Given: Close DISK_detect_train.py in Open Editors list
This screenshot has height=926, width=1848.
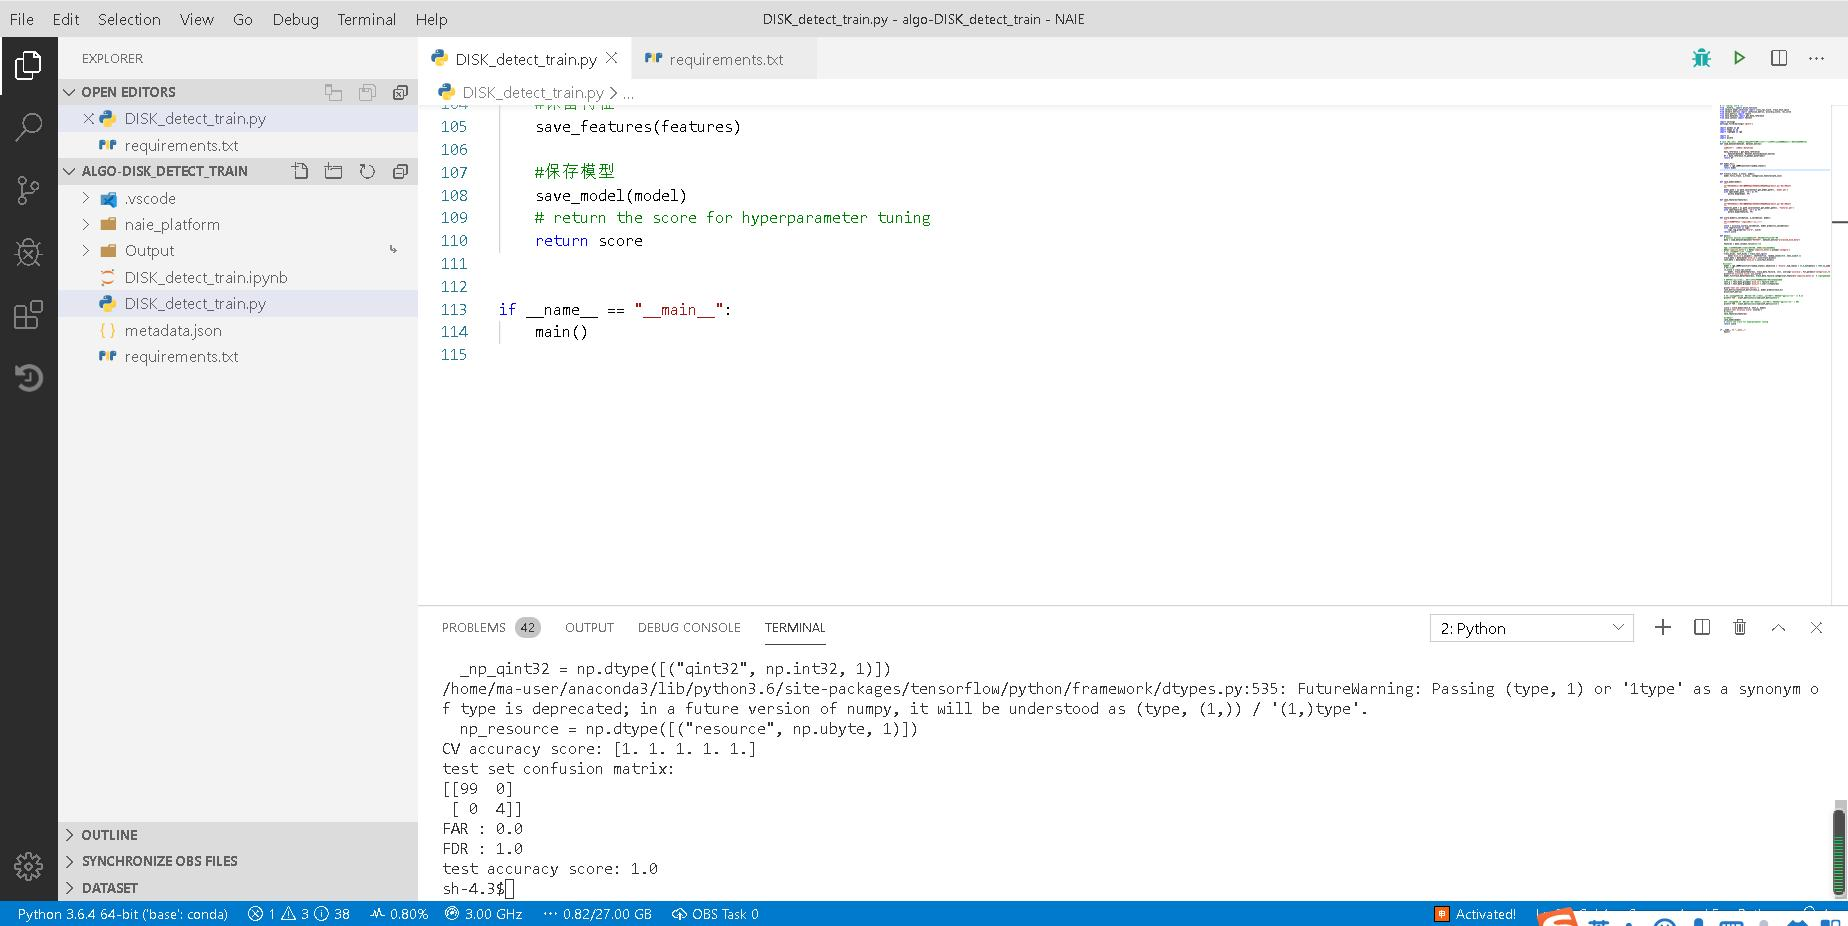Looking at the screenshot, I should (89, 118).
